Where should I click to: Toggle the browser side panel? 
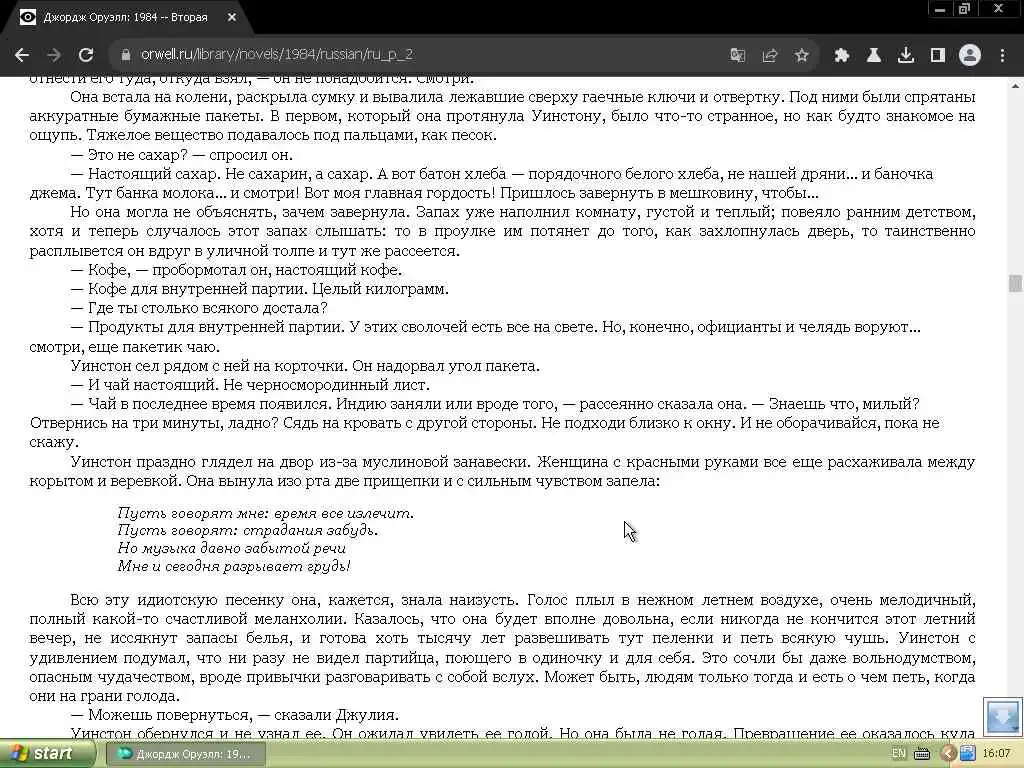(x=938, y=56)
